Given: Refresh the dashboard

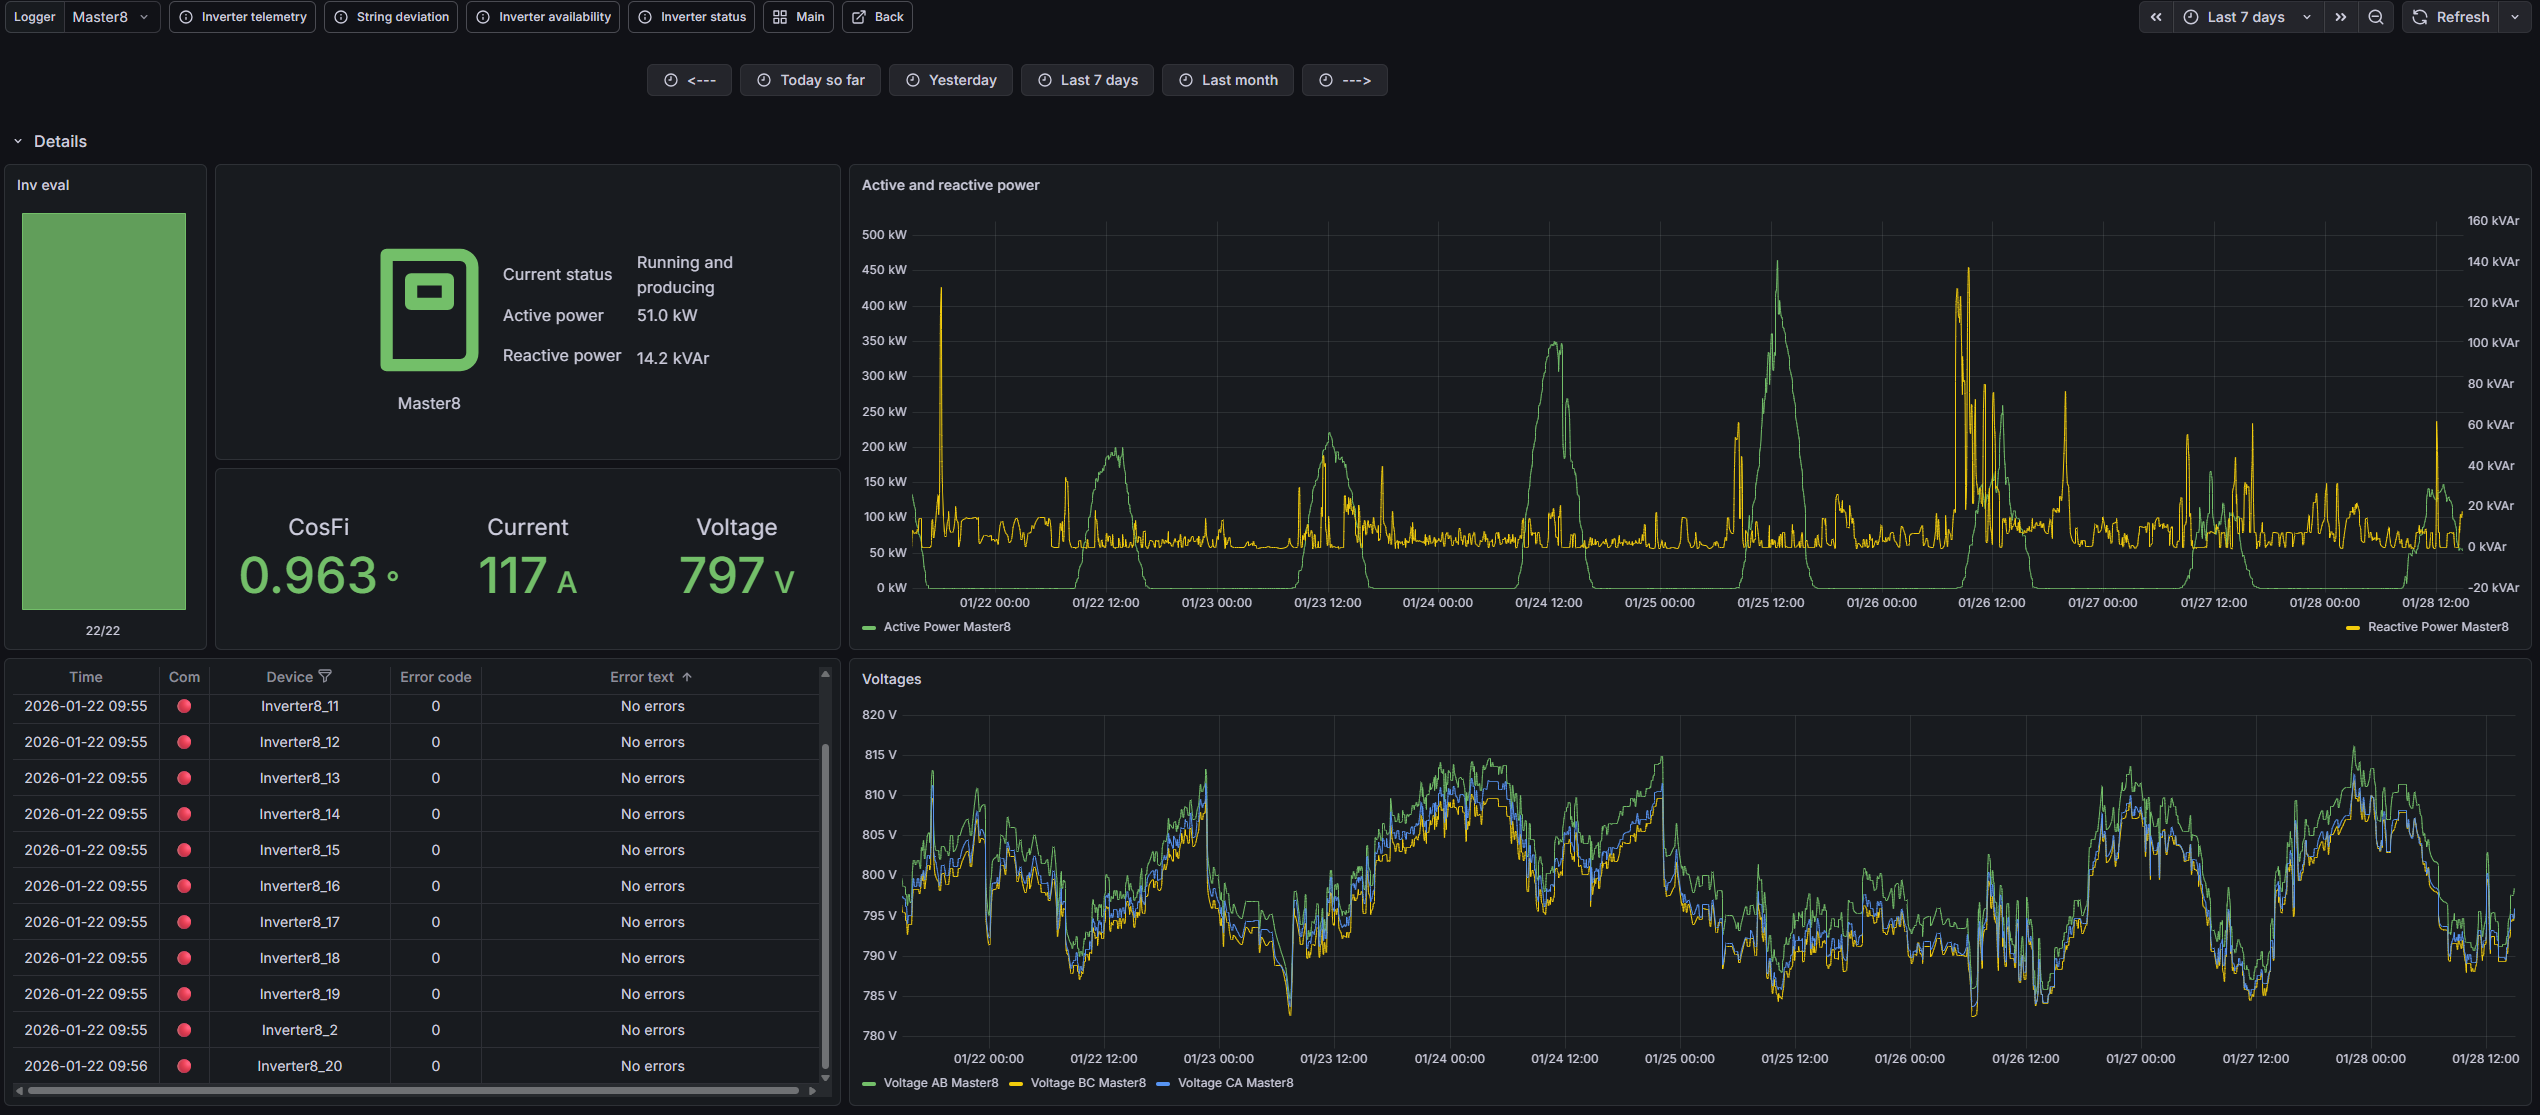Looking at the screenshot, I should pos(2450,17).
